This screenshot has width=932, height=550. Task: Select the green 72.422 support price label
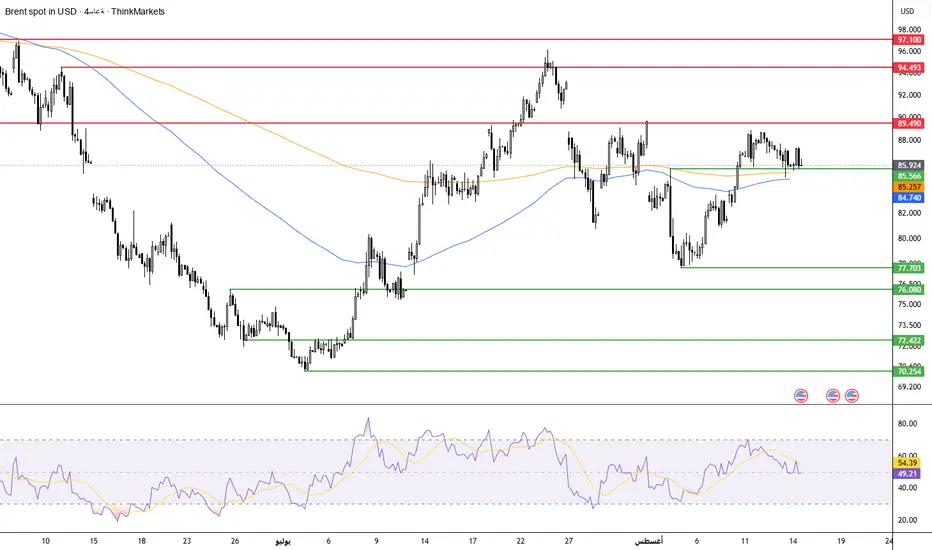point(909,341)
